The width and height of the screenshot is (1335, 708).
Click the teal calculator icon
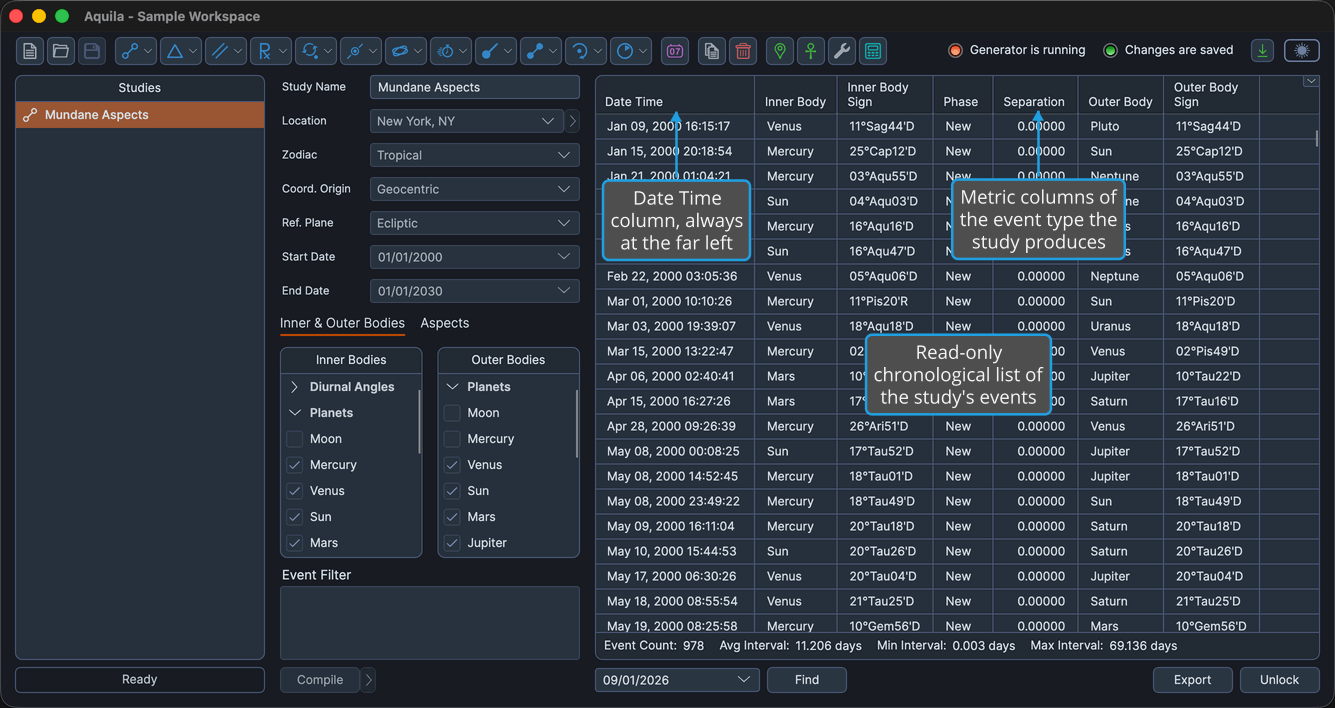pyautogui.click(x=873, y=51)
